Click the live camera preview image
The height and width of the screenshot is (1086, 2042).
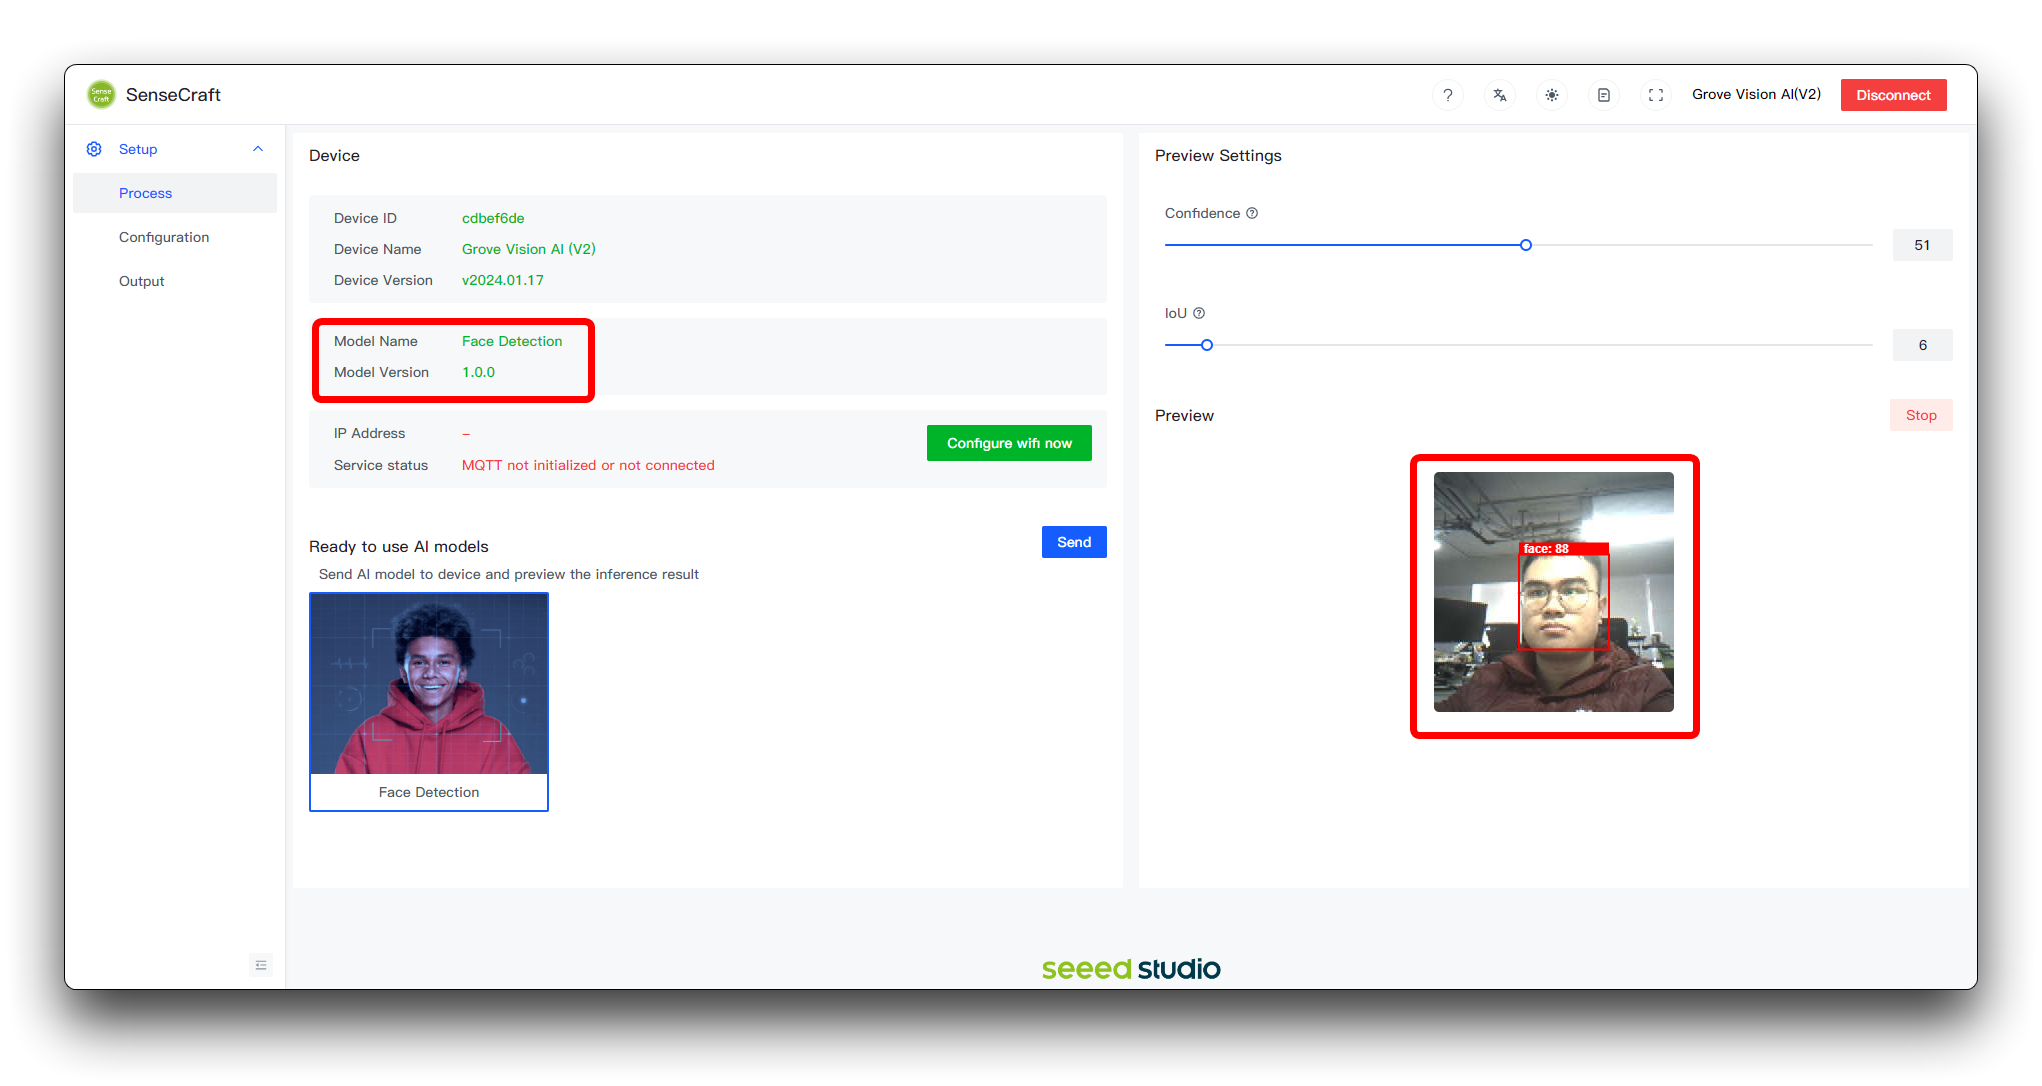click(x=1553, y=592)
